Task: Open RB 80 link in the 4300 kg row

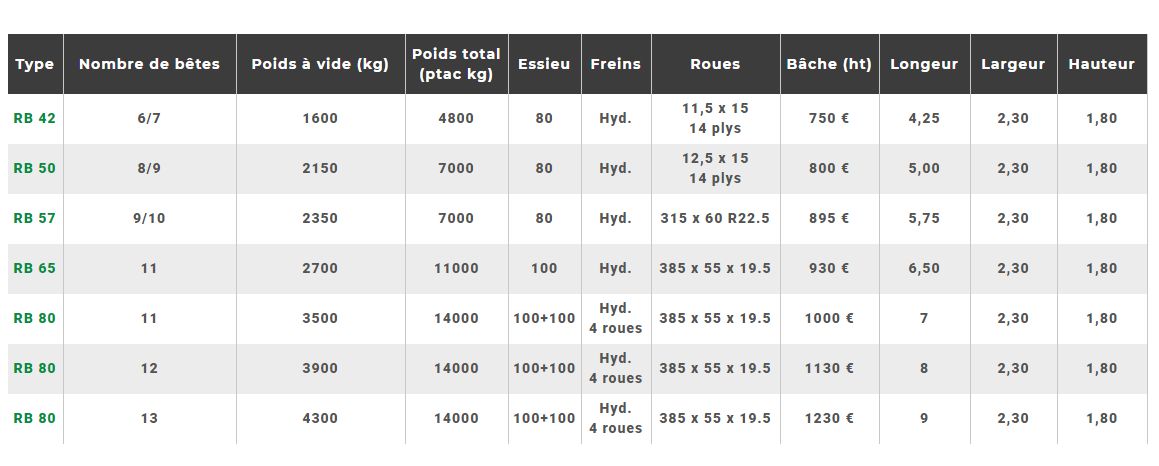Action: [x=35, y=418]
